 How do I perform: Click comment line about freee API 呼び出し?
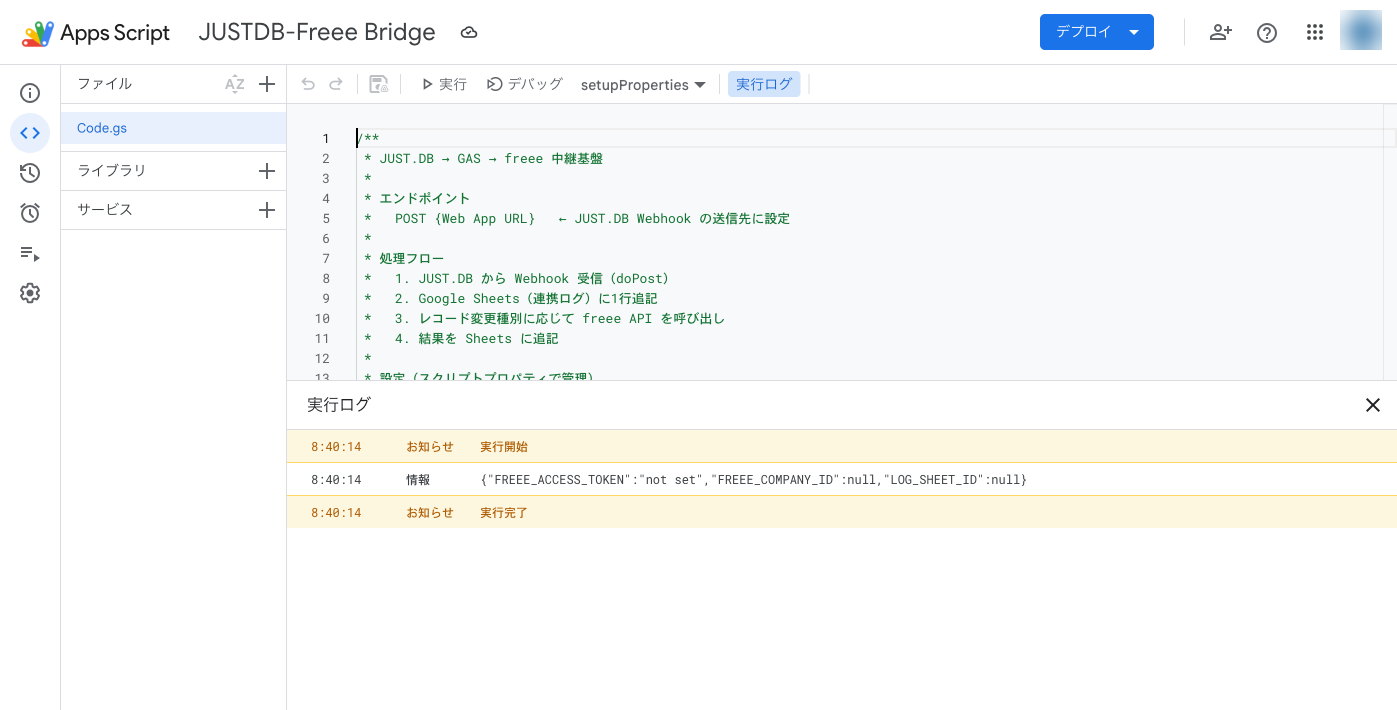pyautogui.click(x=545, y=318)
